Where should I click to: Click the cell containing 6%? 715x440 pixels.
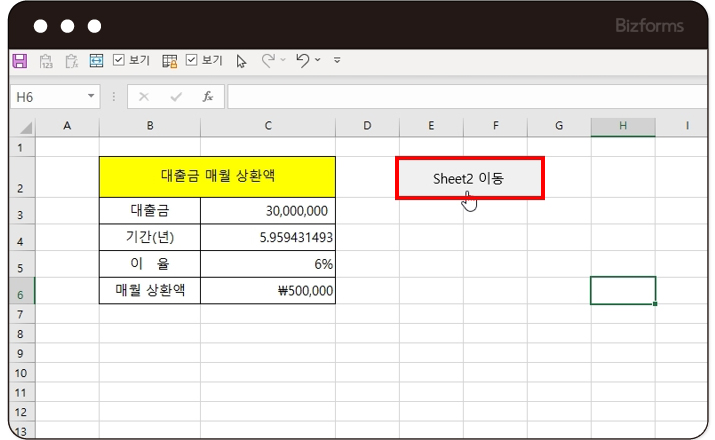(268, 264)
